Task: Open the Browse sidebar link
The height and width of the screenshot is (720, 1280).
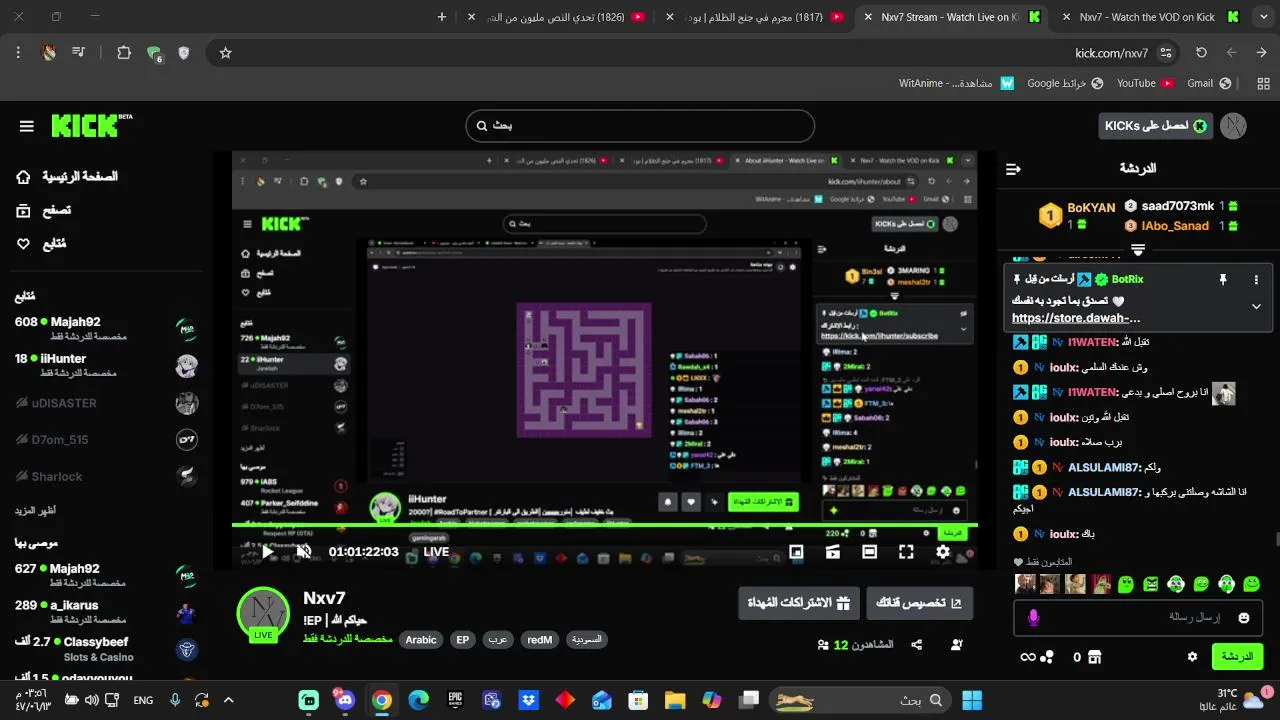Action: 44,210
